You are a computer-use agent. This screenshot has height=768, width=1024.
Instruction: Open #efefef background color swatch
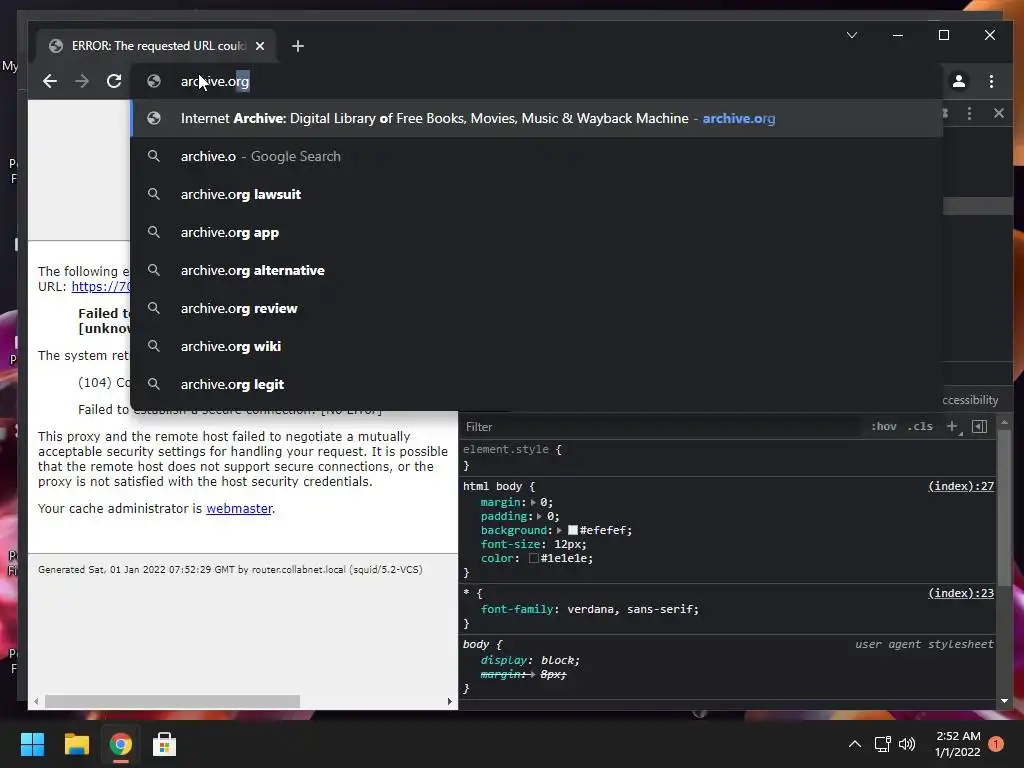[573, 530]
